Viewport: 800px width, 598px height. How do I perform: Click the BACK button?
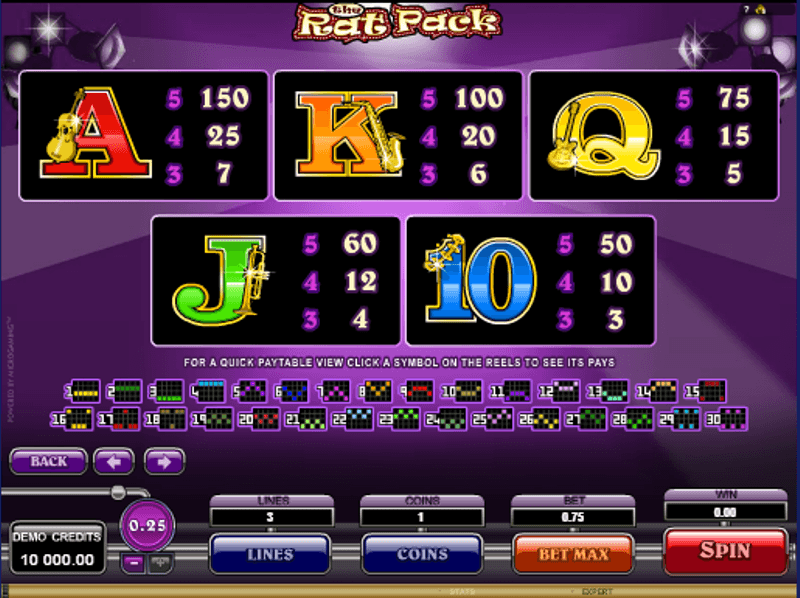tap(48, 462)
